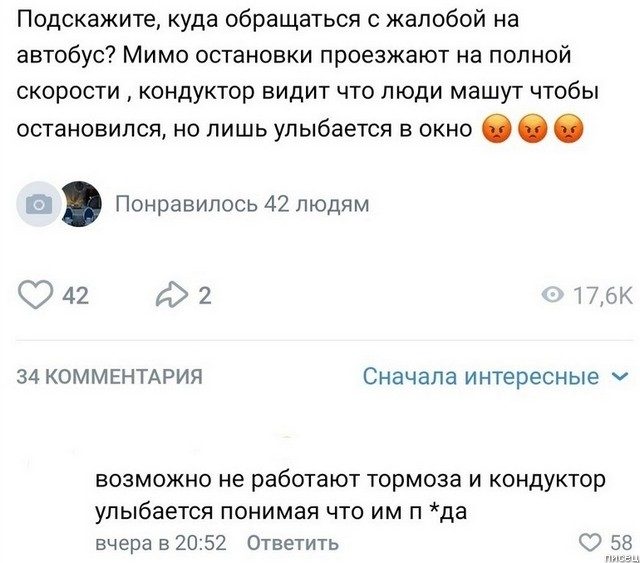Click the 17,6K view counter

pos(602,295)
